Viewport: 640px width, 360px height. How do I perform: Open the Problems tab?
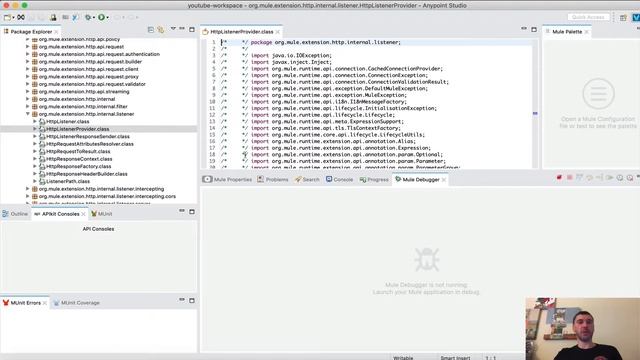pyautogui.click(x=273, y=180)
